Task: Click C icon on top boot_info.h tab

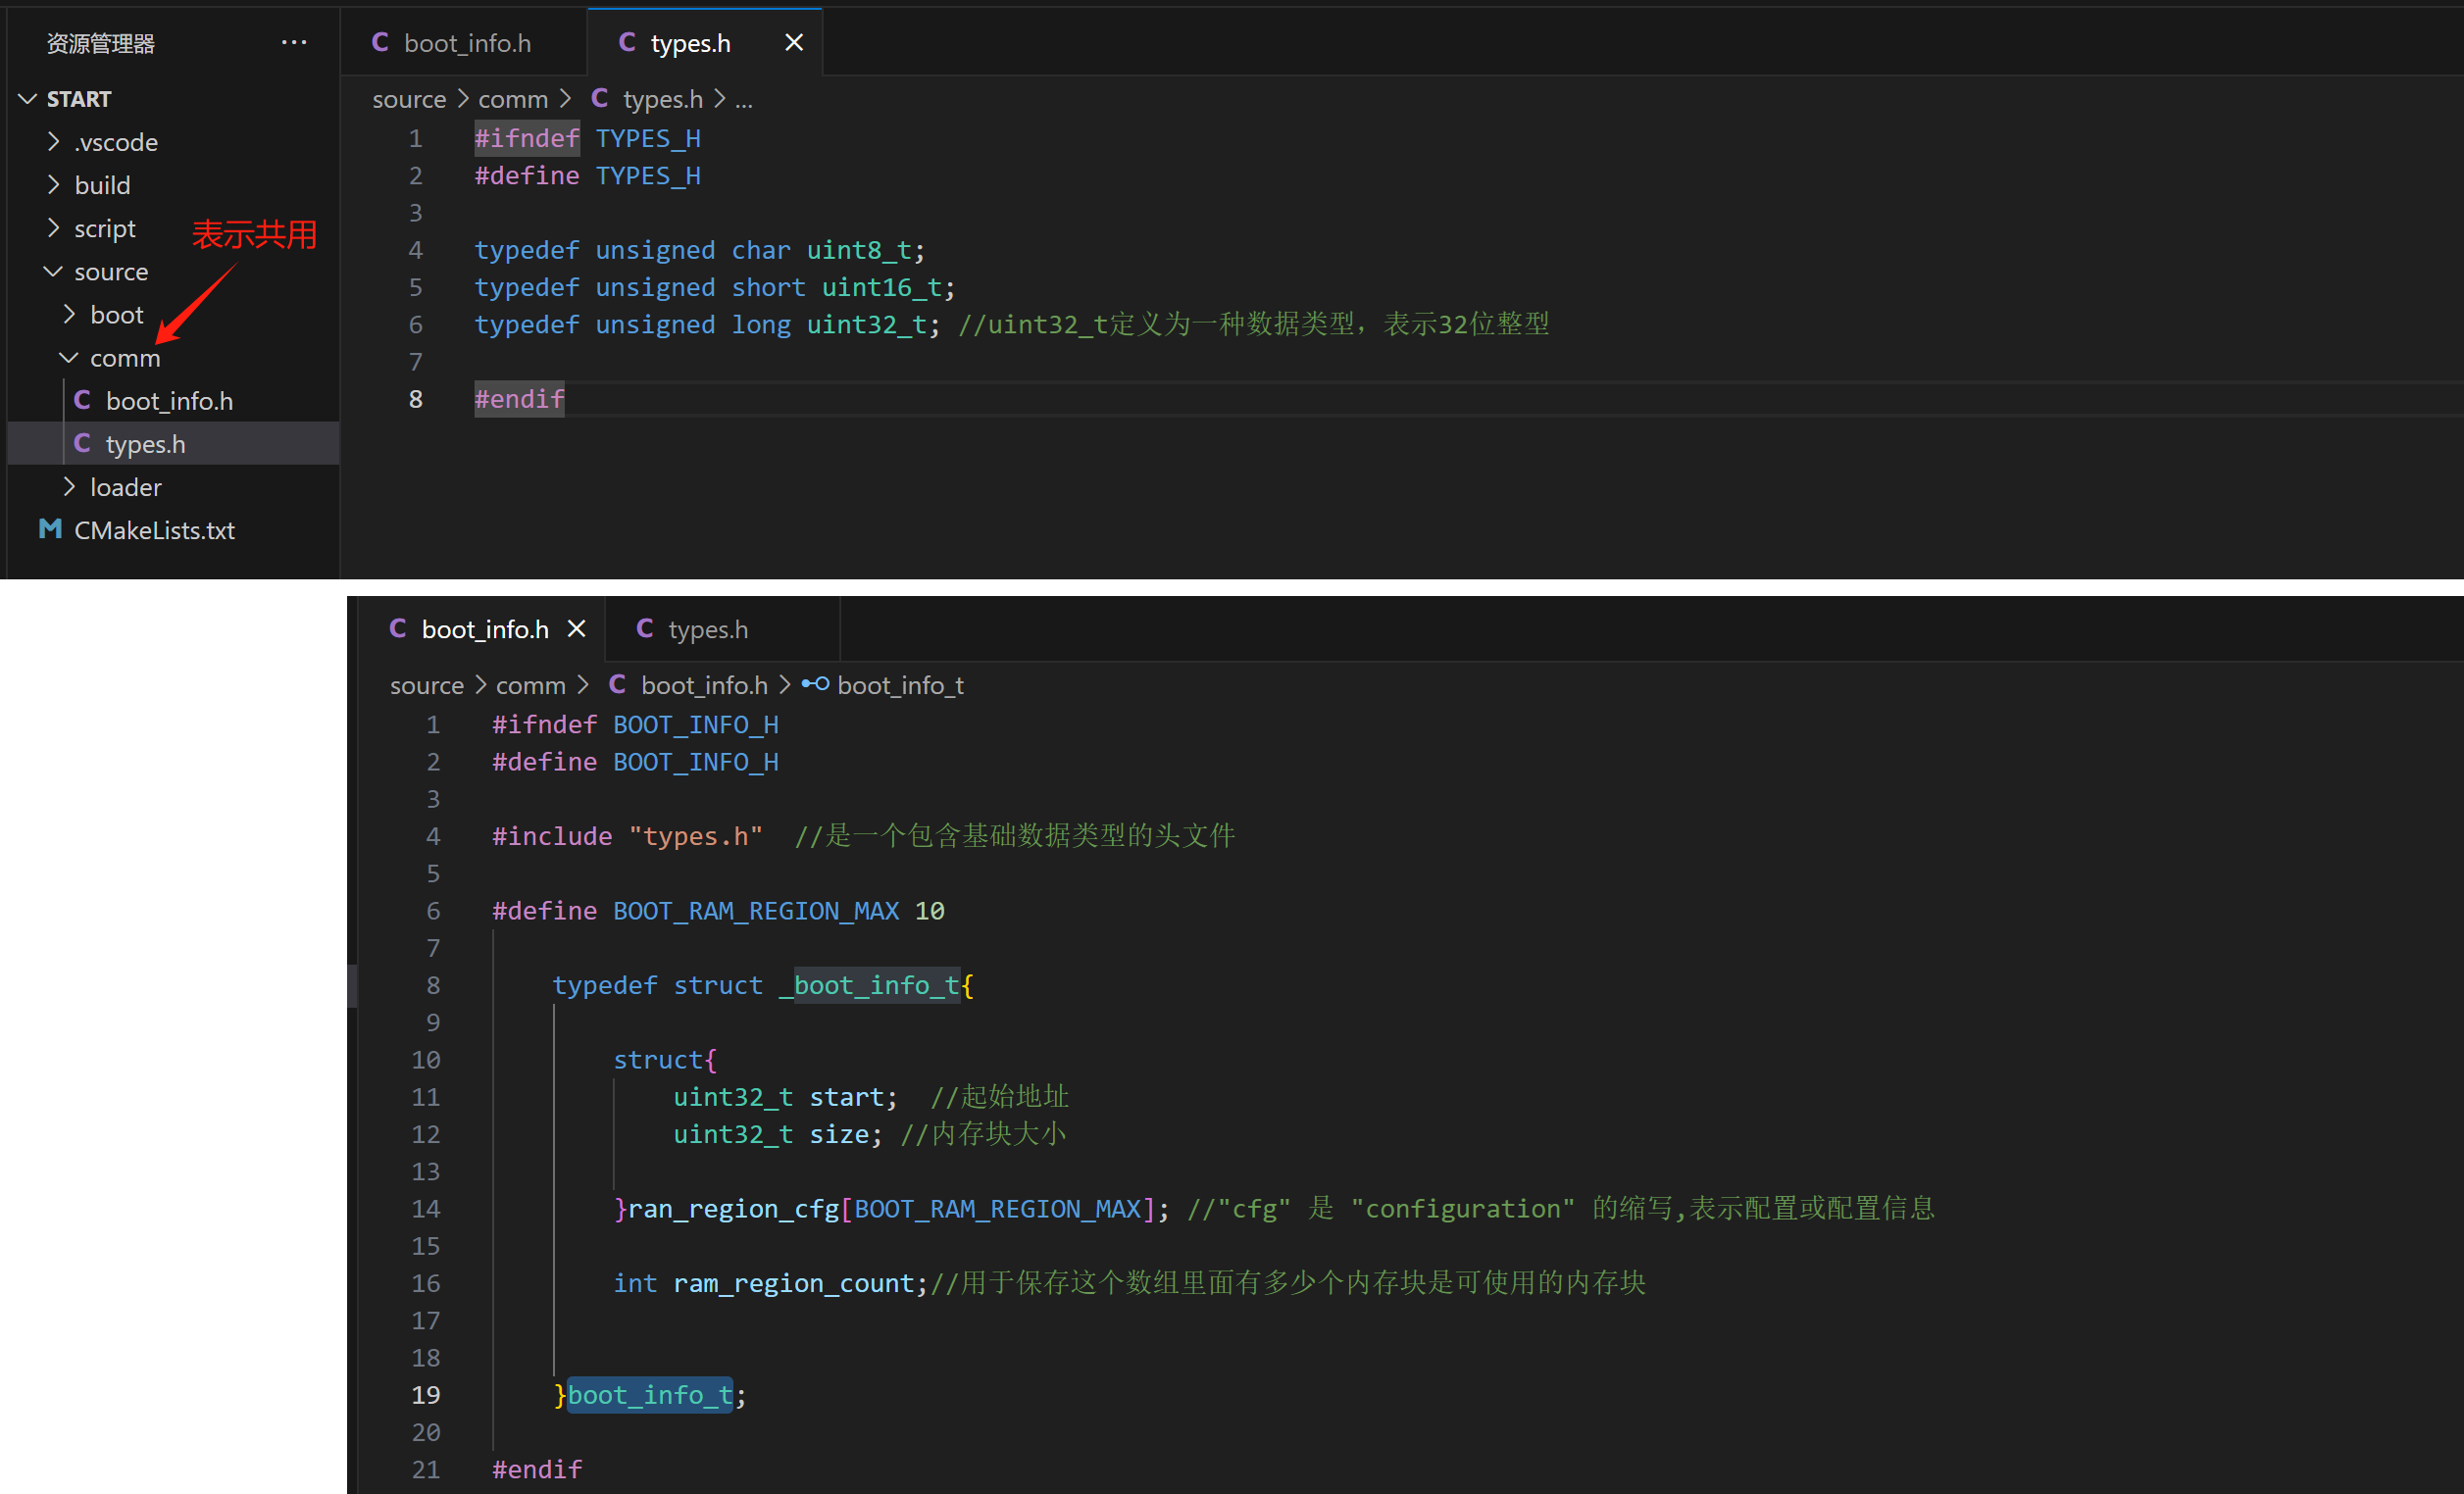Action: [380, 42]
